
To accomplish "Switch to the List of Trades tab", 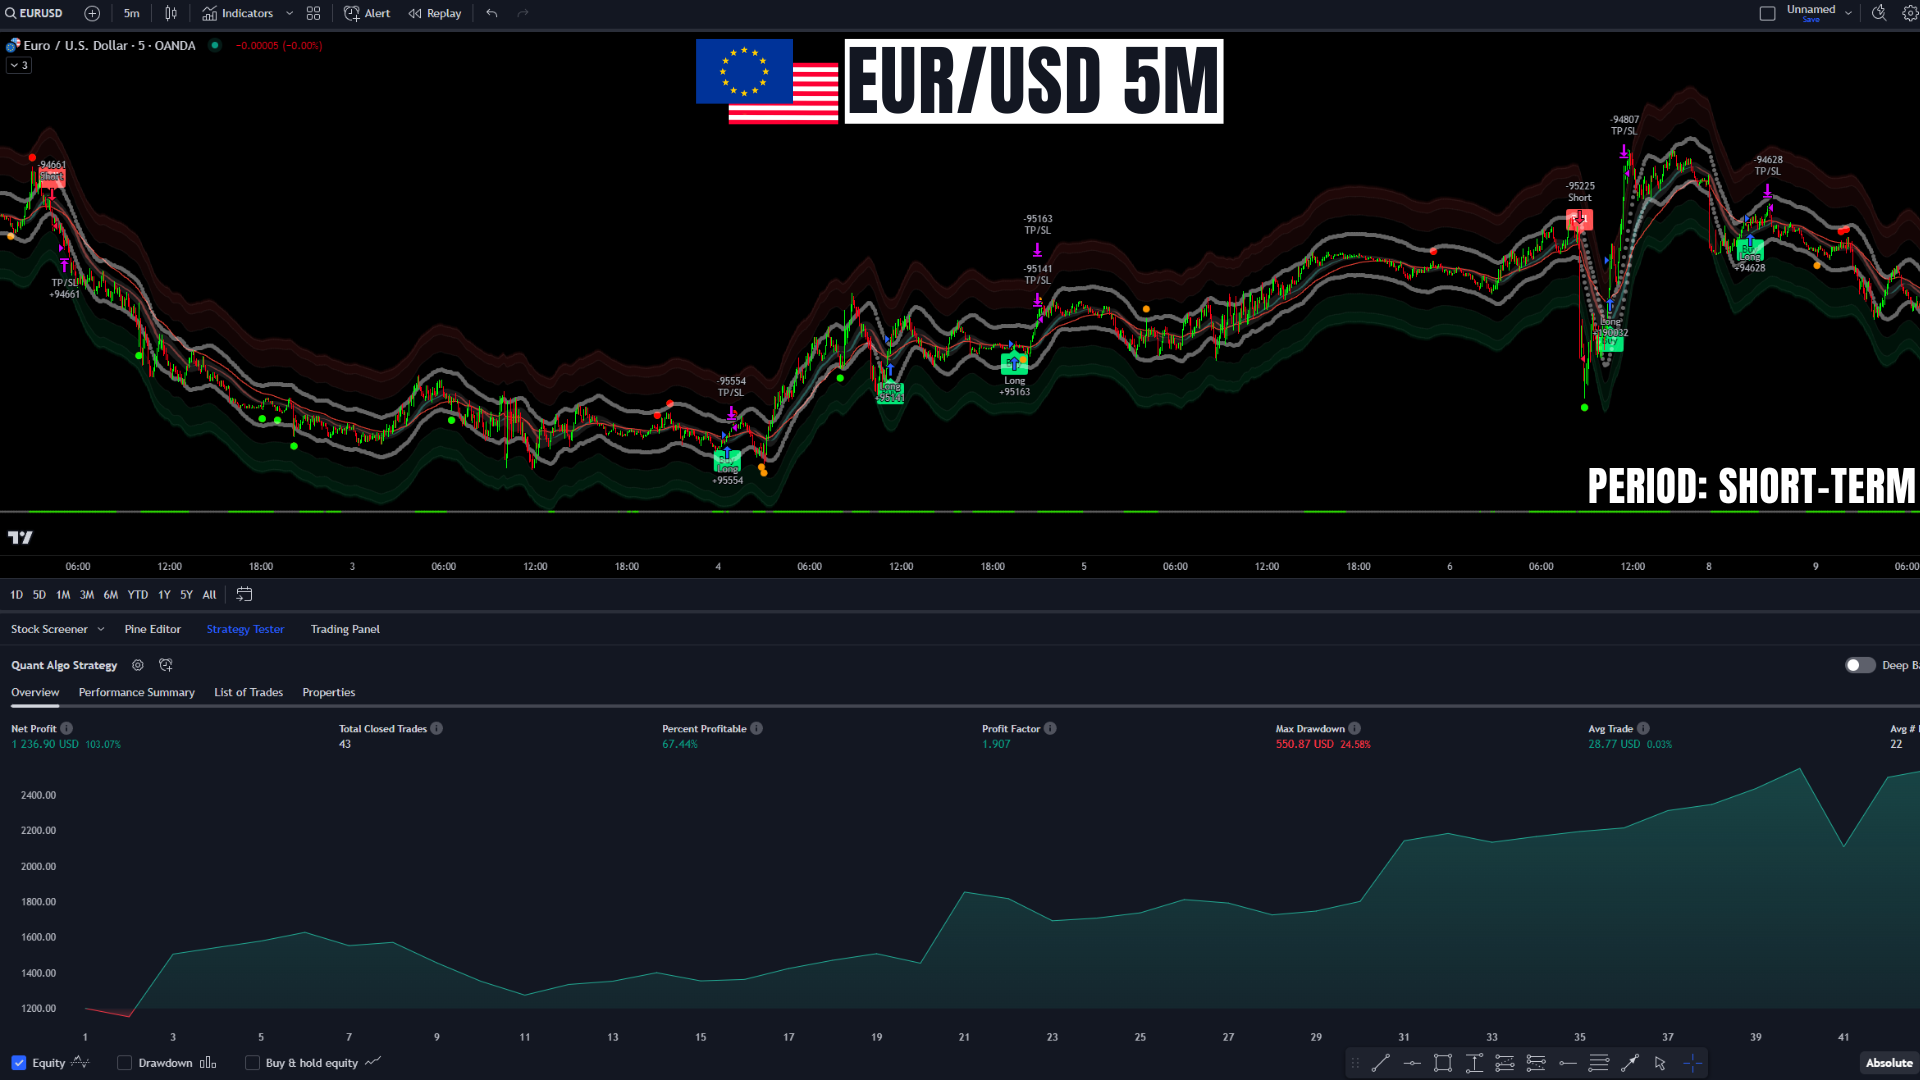I will pos(248,692).
